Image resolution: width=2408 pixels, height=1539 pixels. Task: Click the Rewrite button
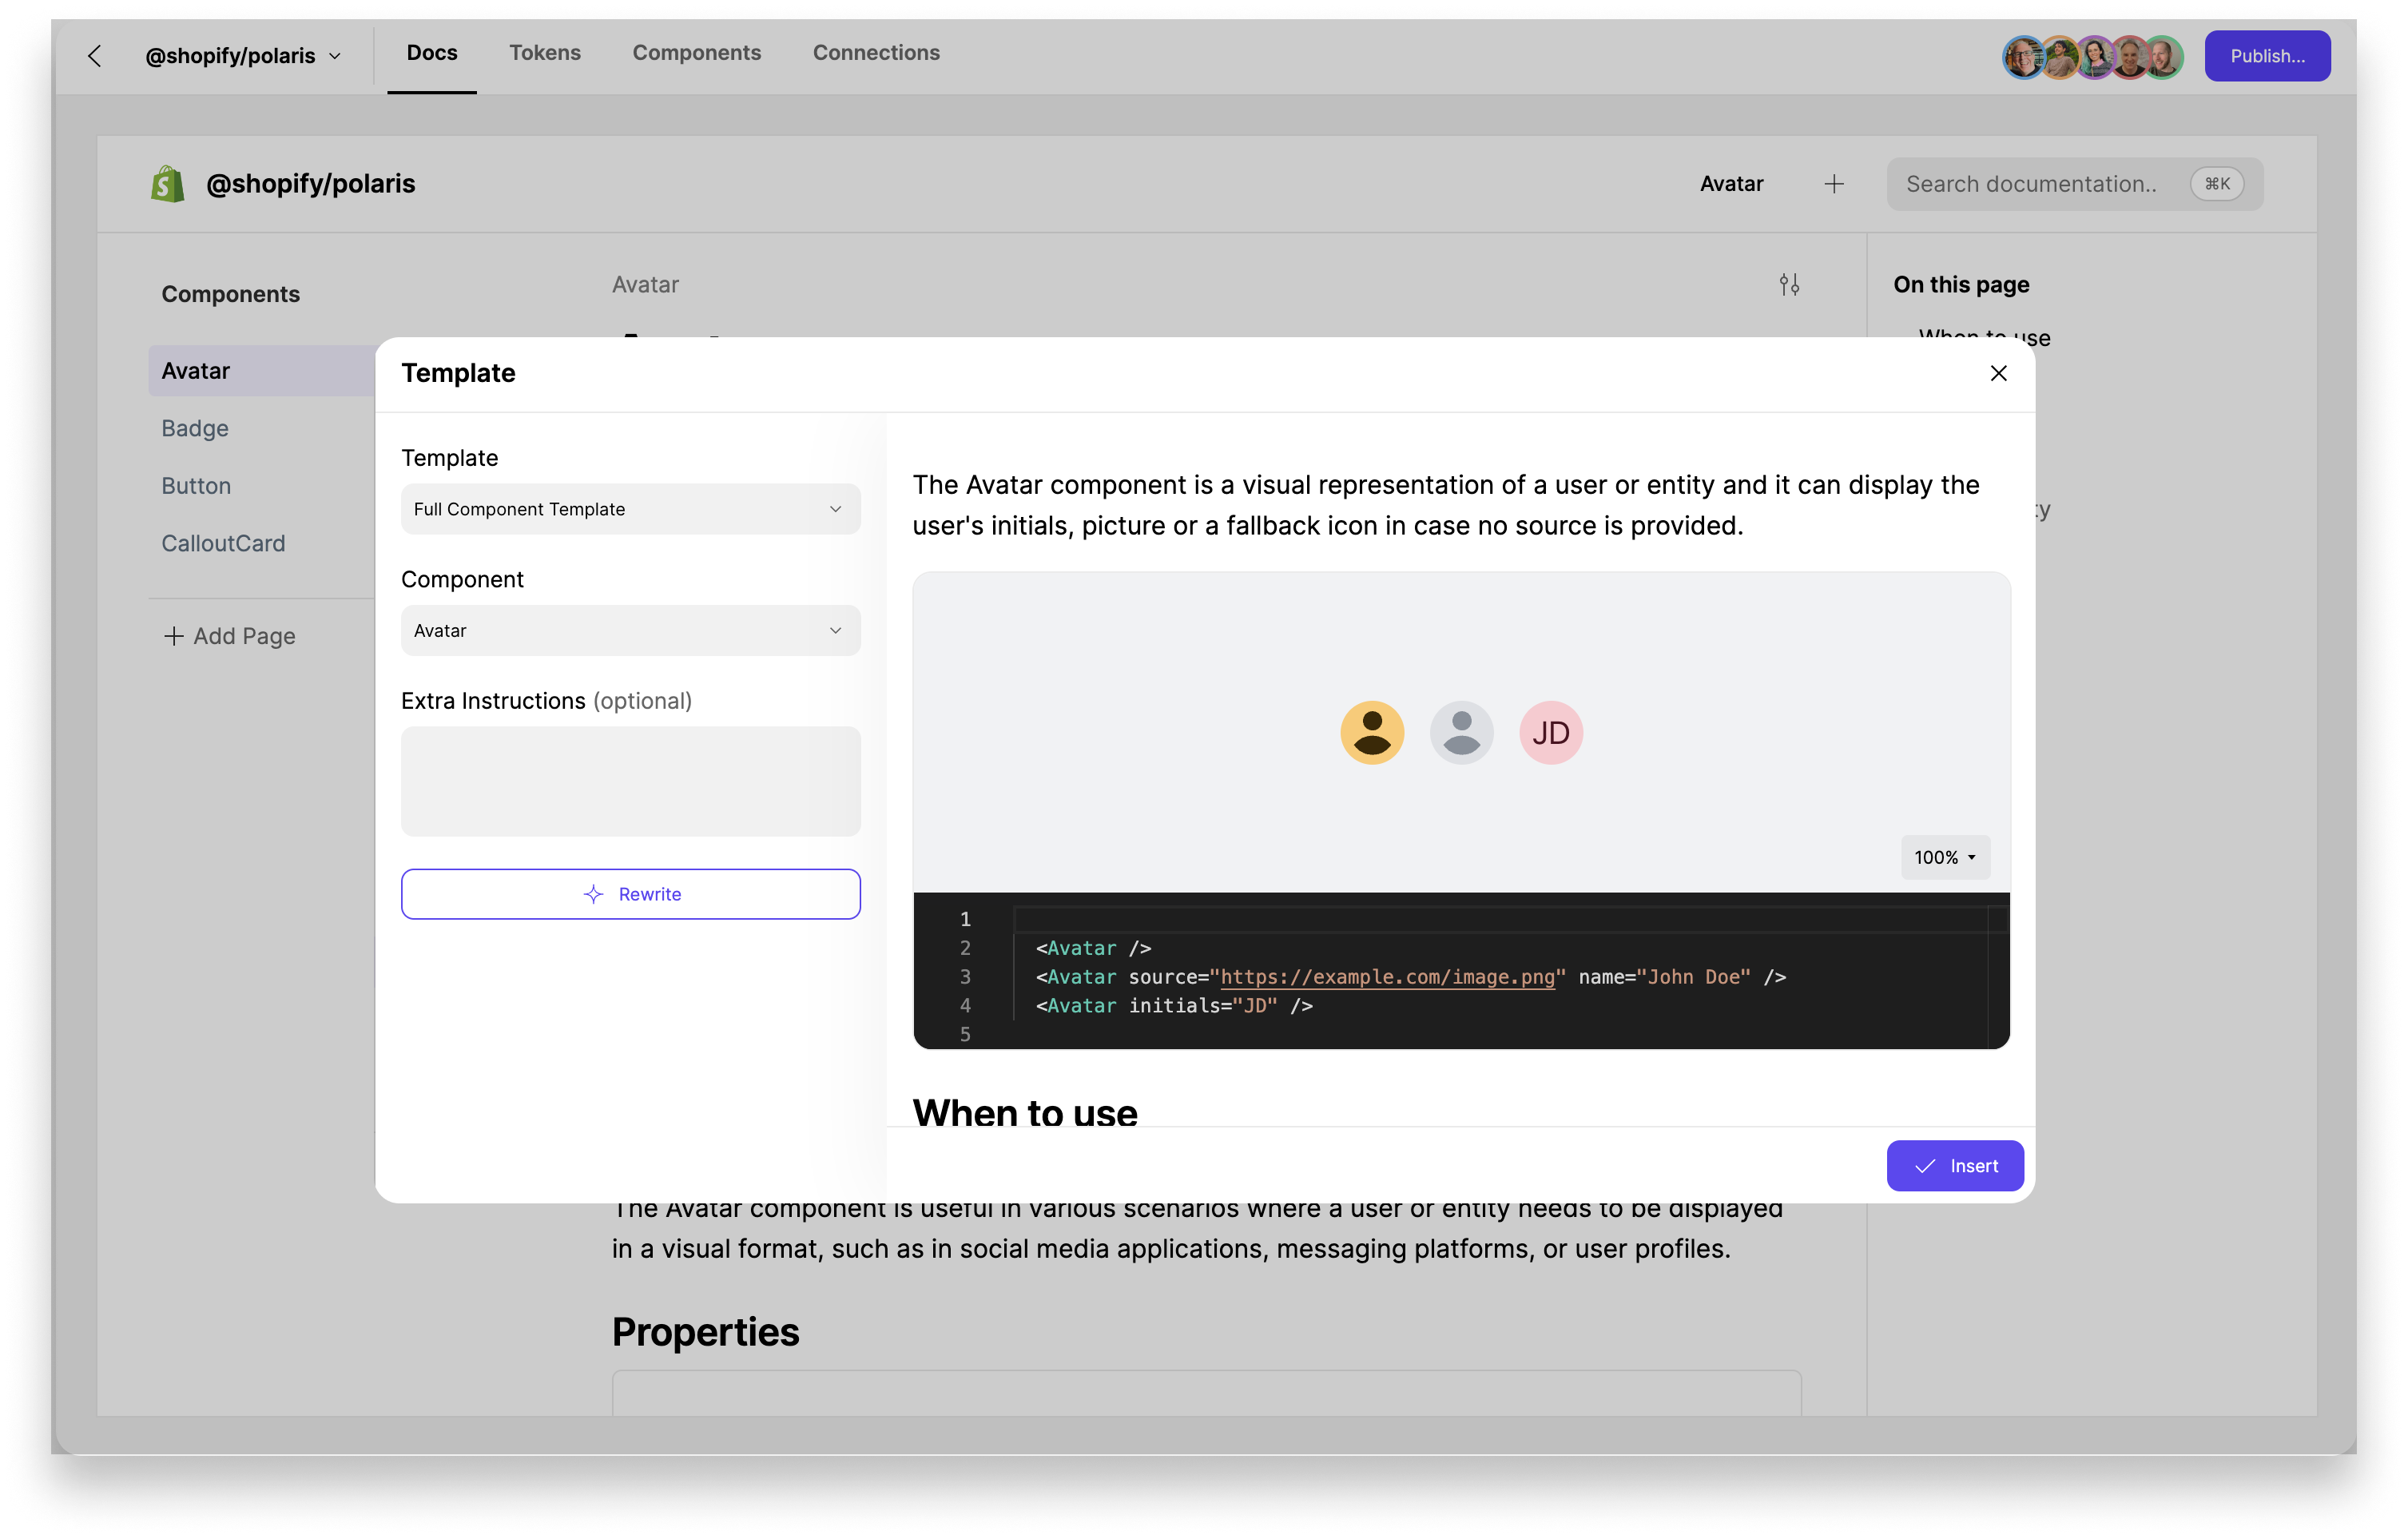click(630, 894)
